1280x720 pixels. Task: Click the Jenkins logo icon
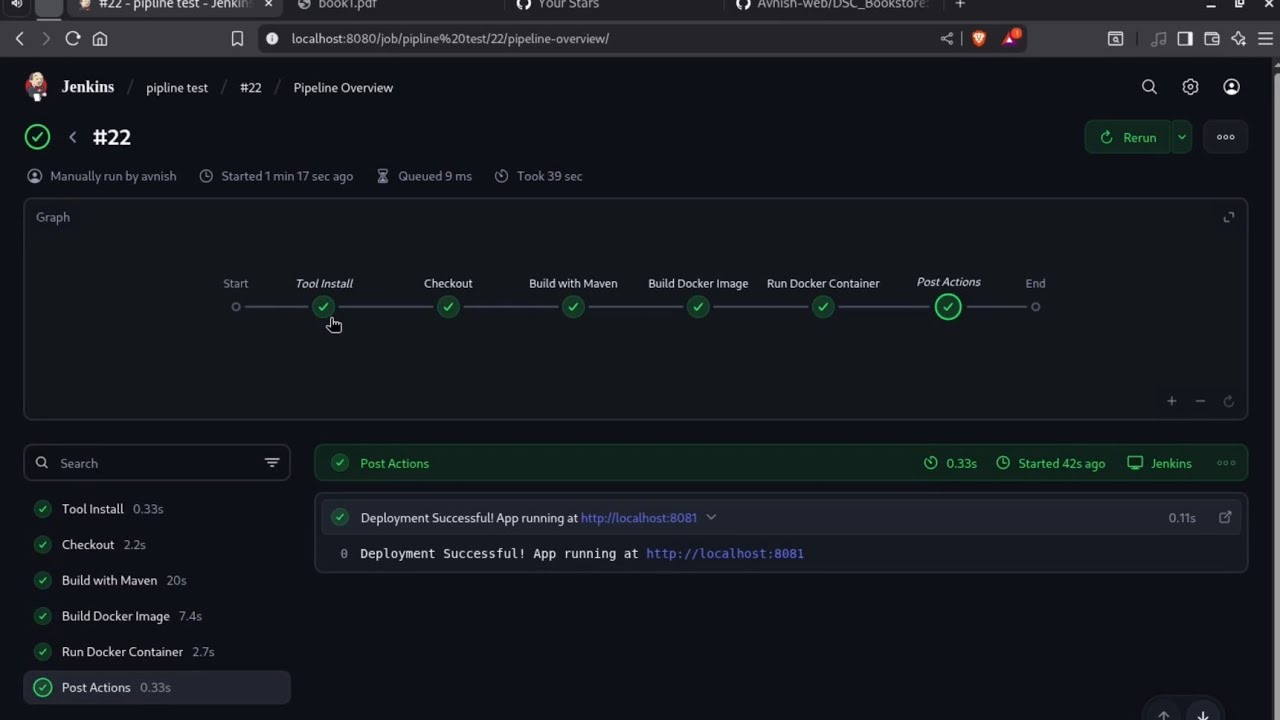pyautogui.click(x=37, y=87)
